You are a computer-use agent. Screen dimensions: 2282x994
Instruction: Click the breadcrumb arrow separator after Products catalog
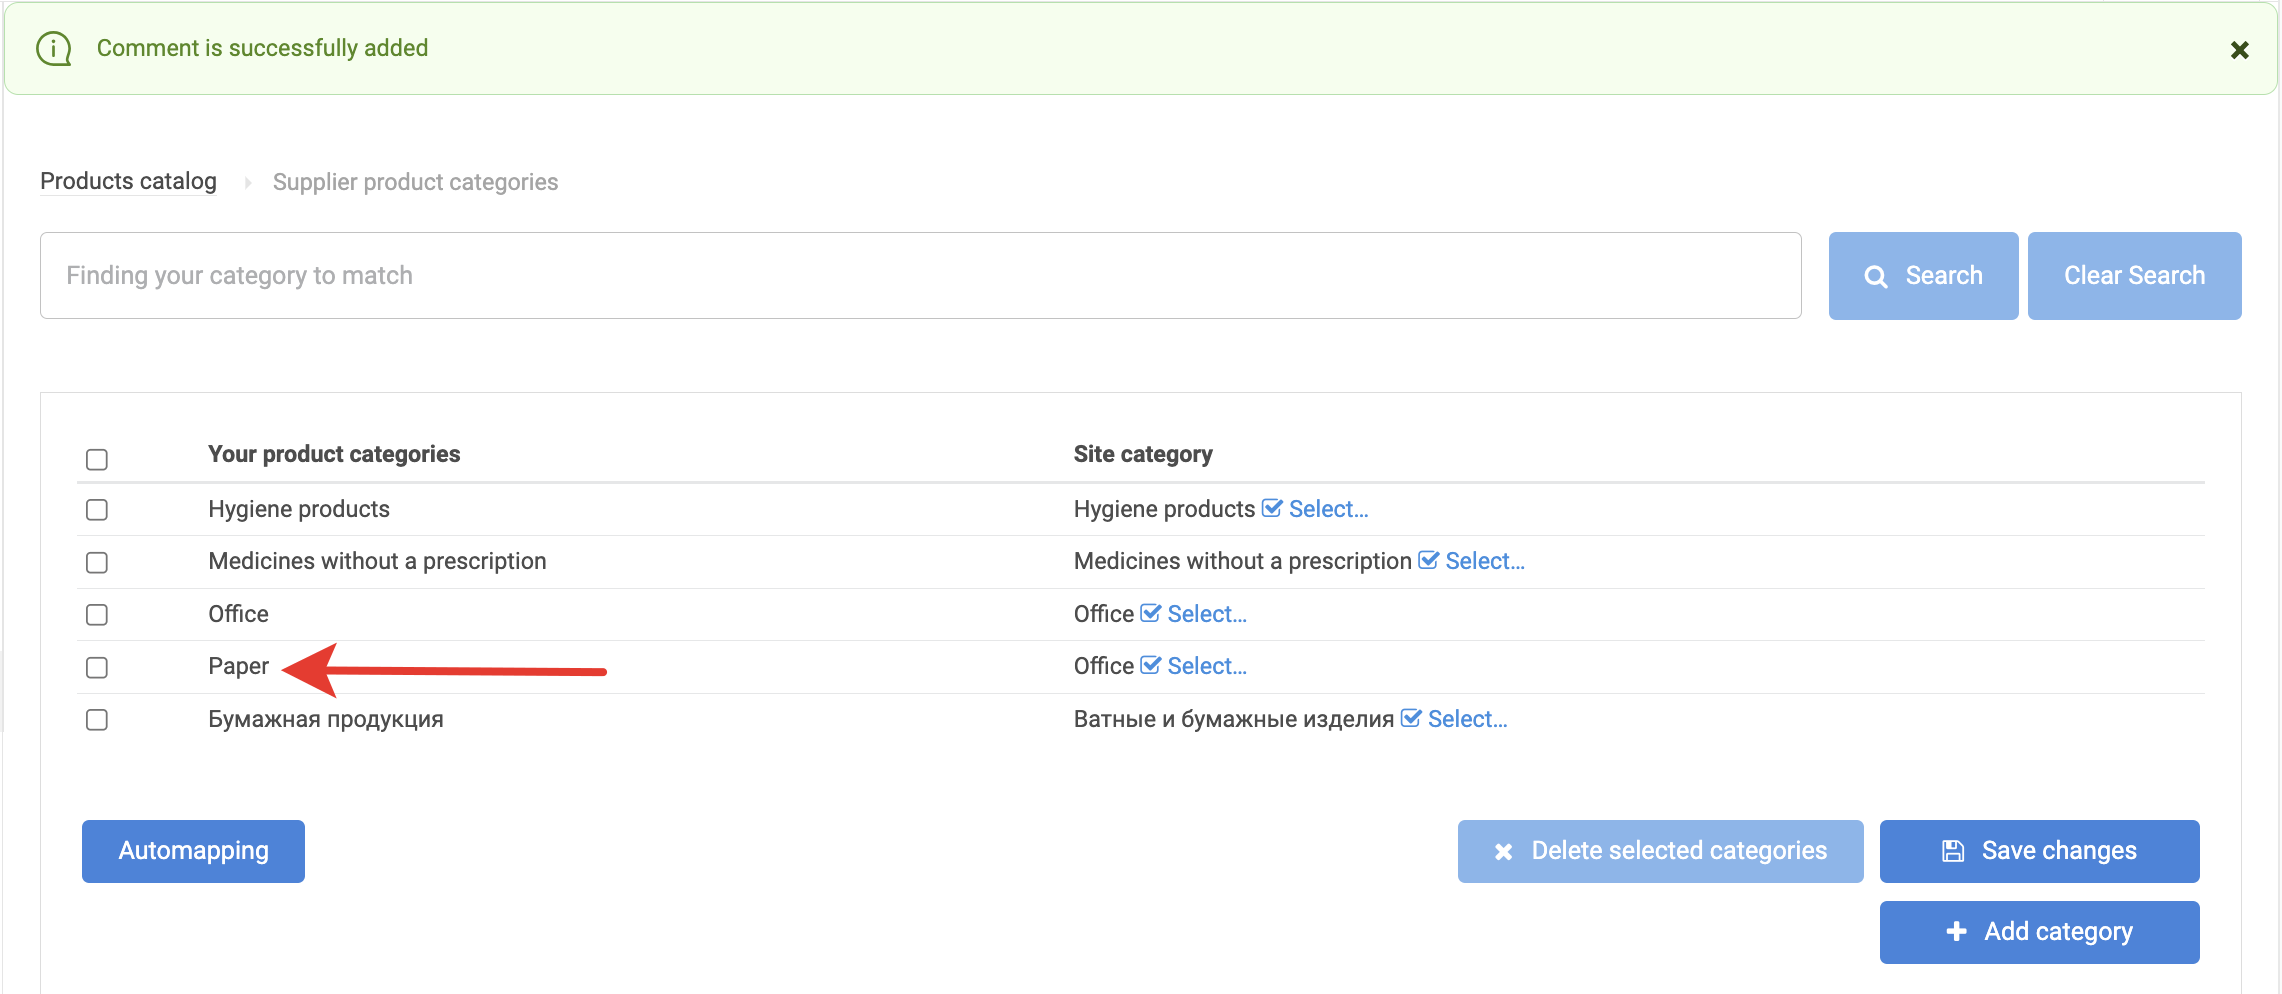(x=247, y=182)
